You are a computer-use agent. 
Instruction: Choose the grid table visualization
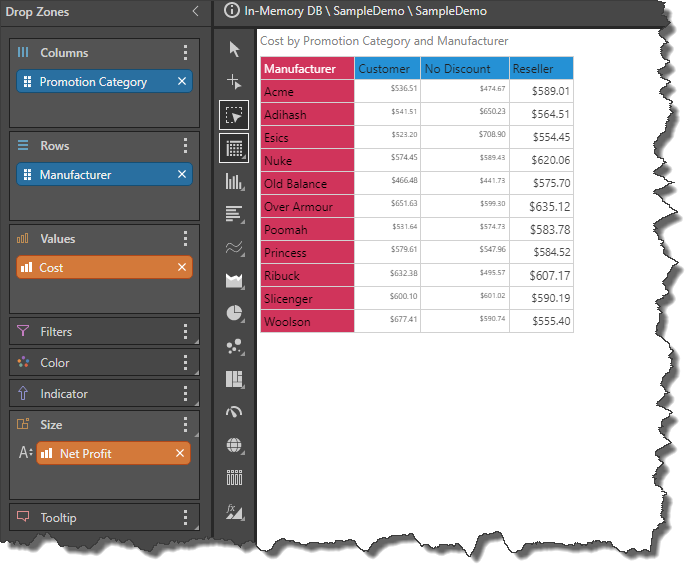[235, 148]
